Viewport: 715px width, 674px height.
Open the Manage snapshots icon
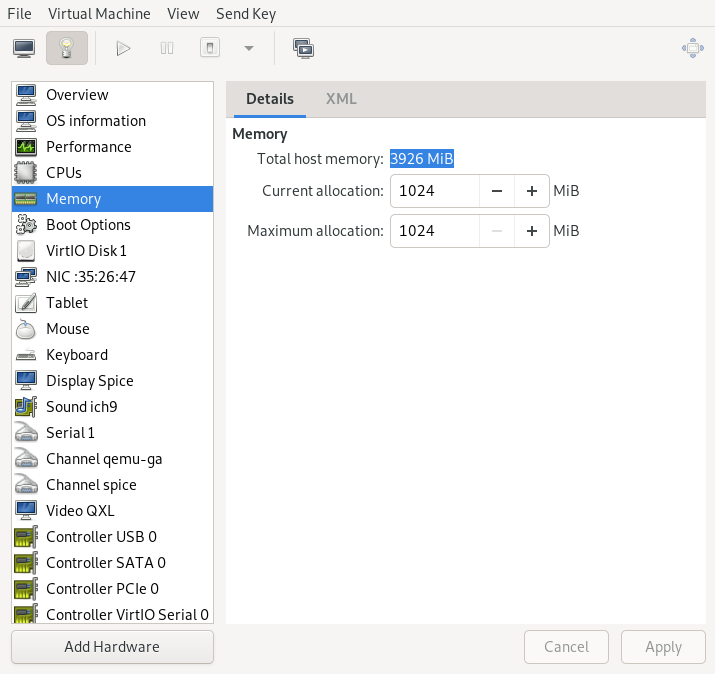tap(303, 48)
